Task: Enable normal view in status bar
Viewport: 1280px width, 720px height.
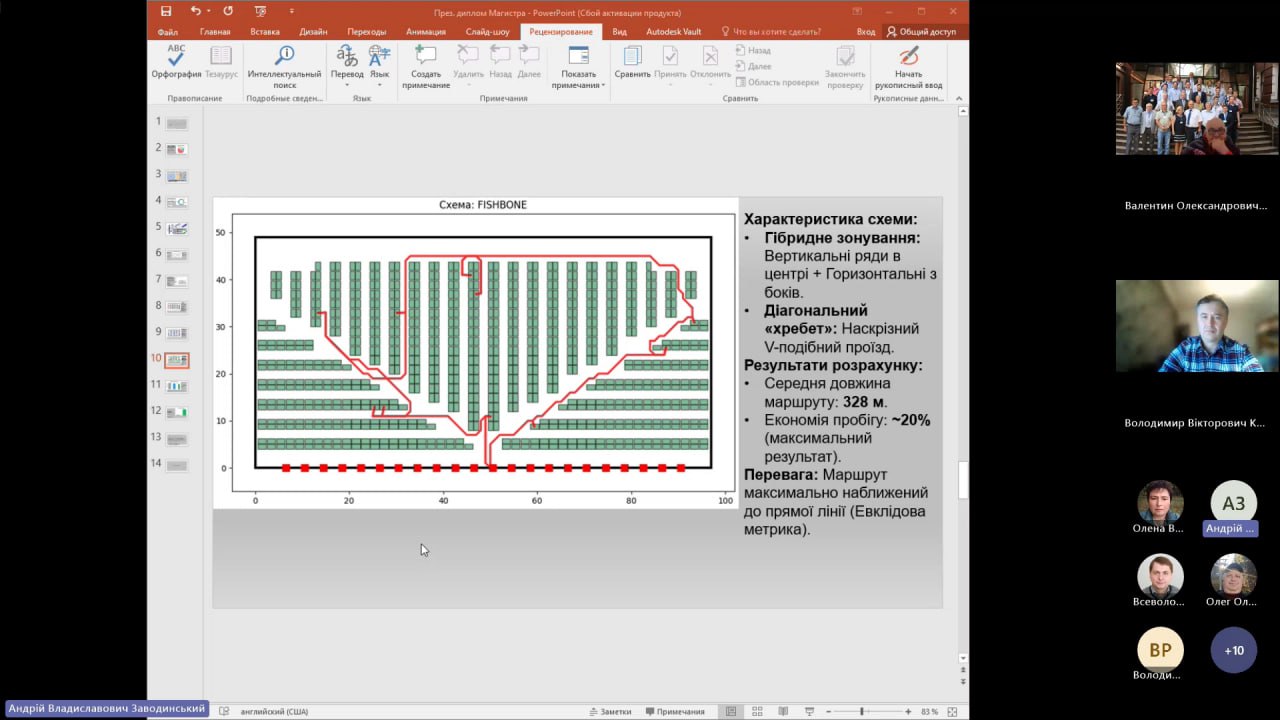Action: pos(731,711)
